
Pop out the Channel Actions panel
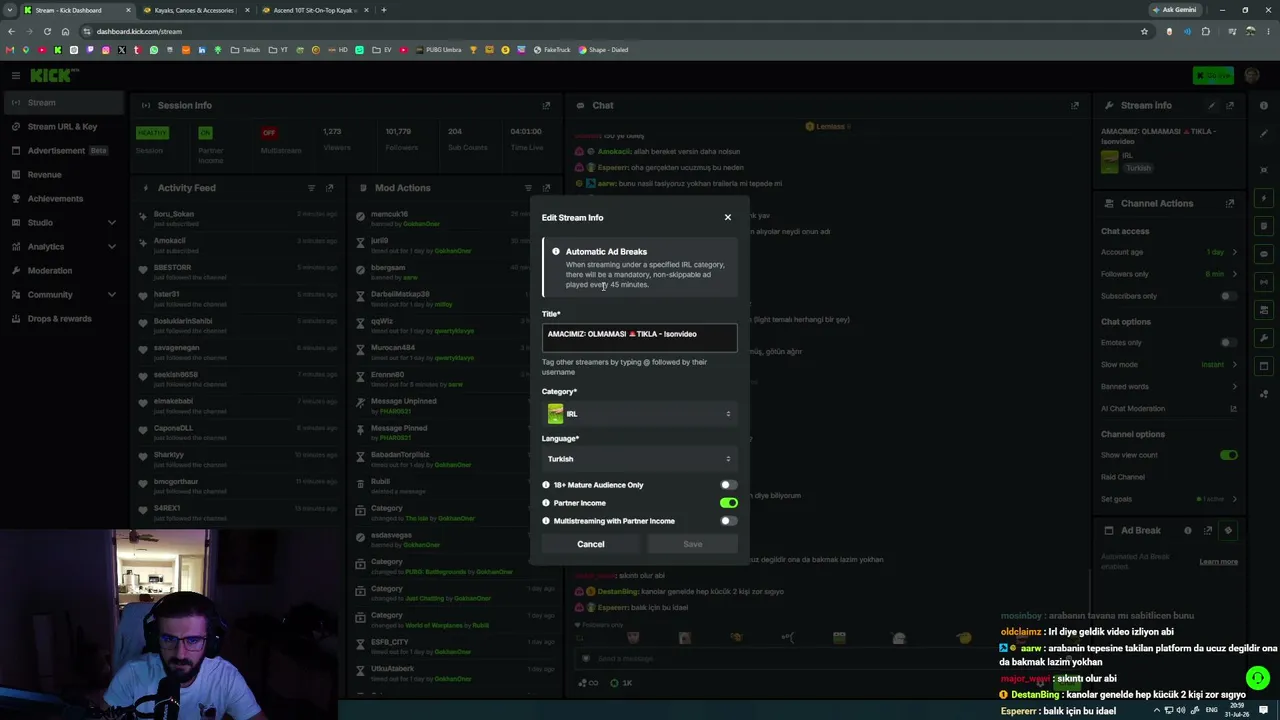point(1230,203)
